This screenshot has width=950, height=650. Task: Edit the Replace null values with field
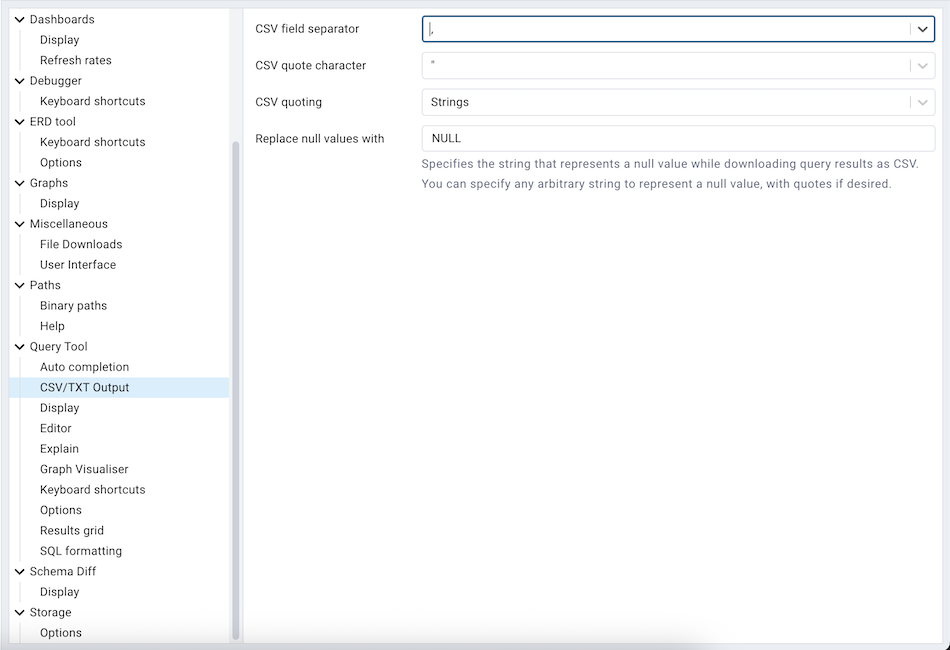[678, 138]
